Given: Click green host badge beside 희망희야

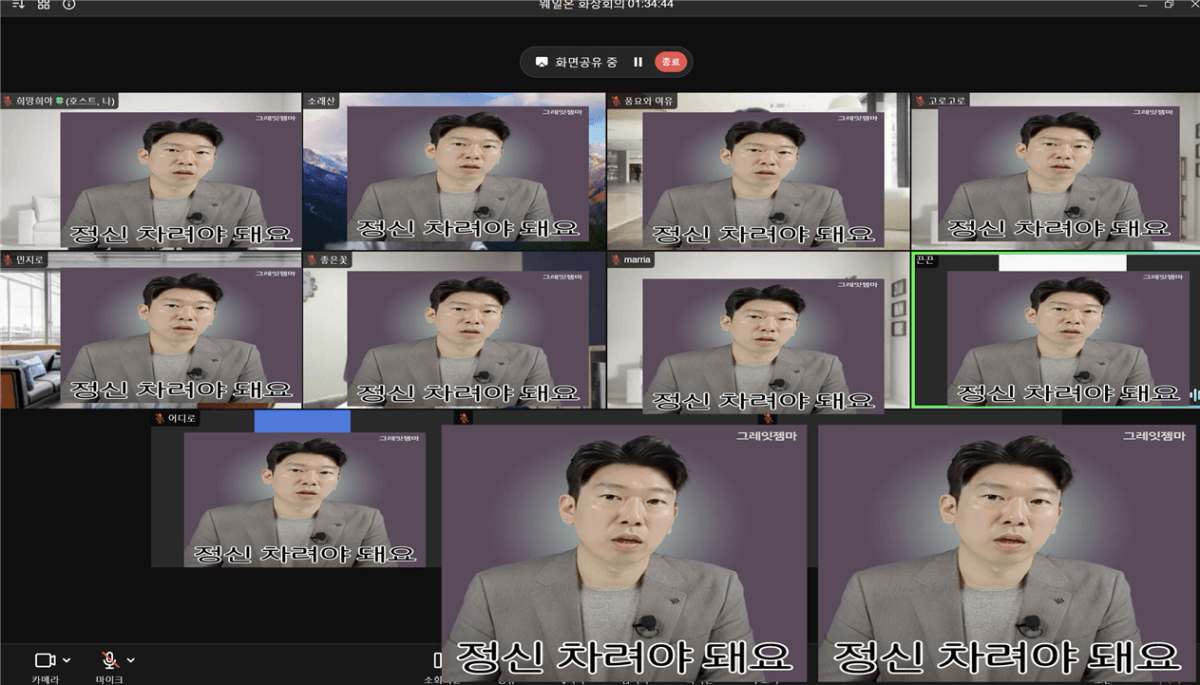Looking at the screenshot, I should pyautogui.click(x=58, y=100).
